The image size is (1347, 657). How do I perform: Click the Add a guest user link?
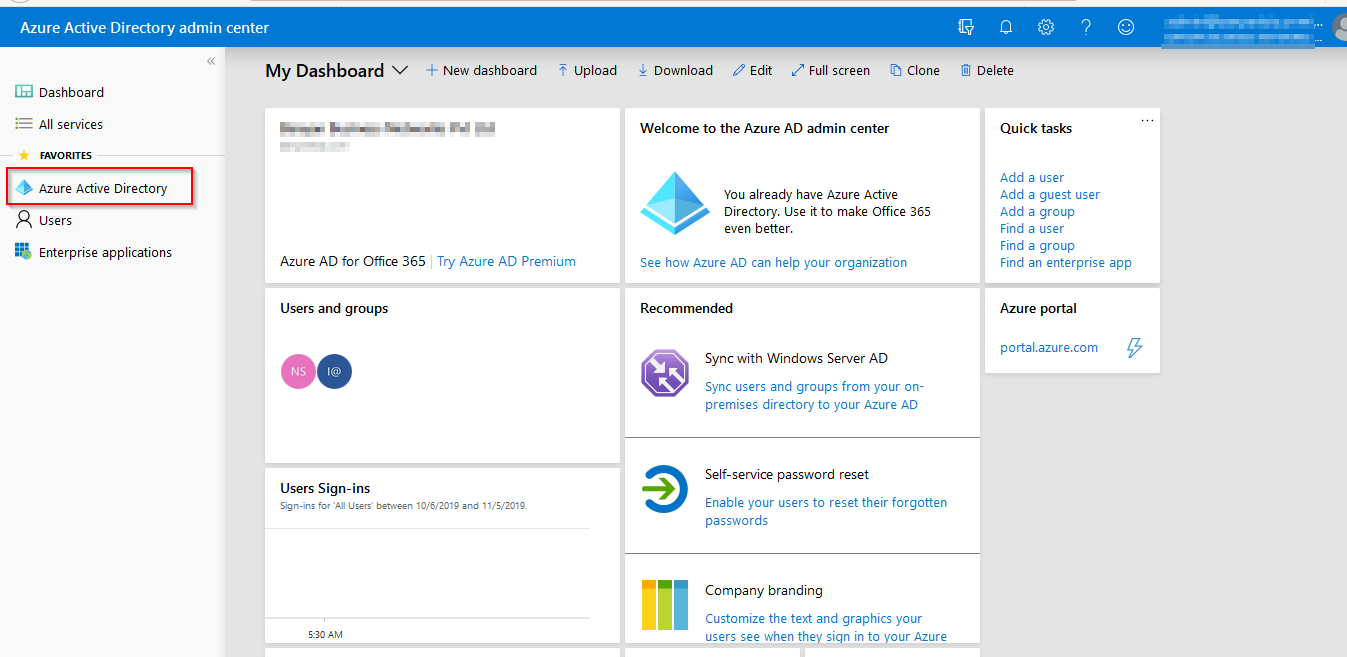pos(1049,195)
